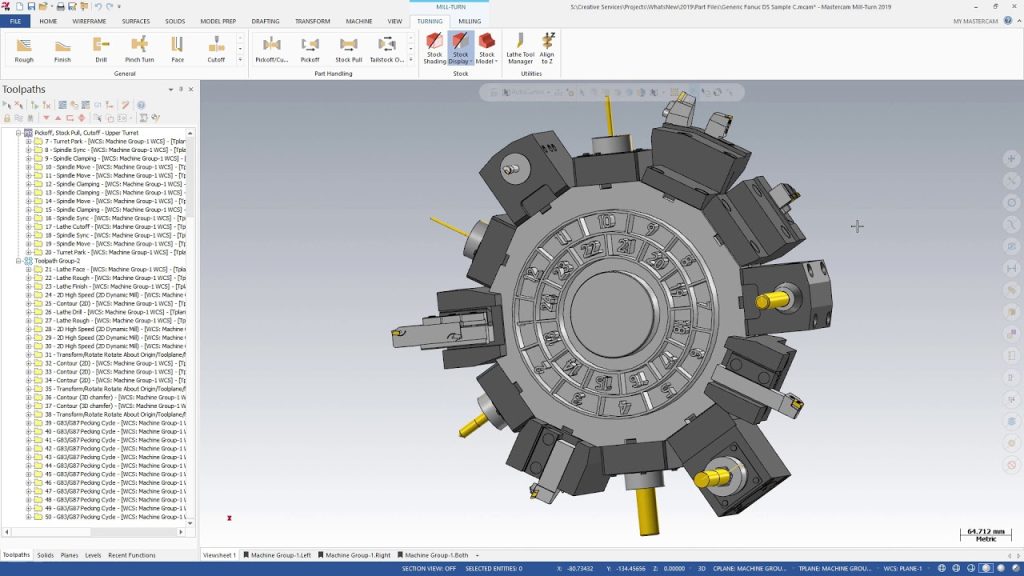The width and height of the screenshot is (1024, 576).
Task: Switch to the MILLING ribbon tab
Action: (469, 21)
